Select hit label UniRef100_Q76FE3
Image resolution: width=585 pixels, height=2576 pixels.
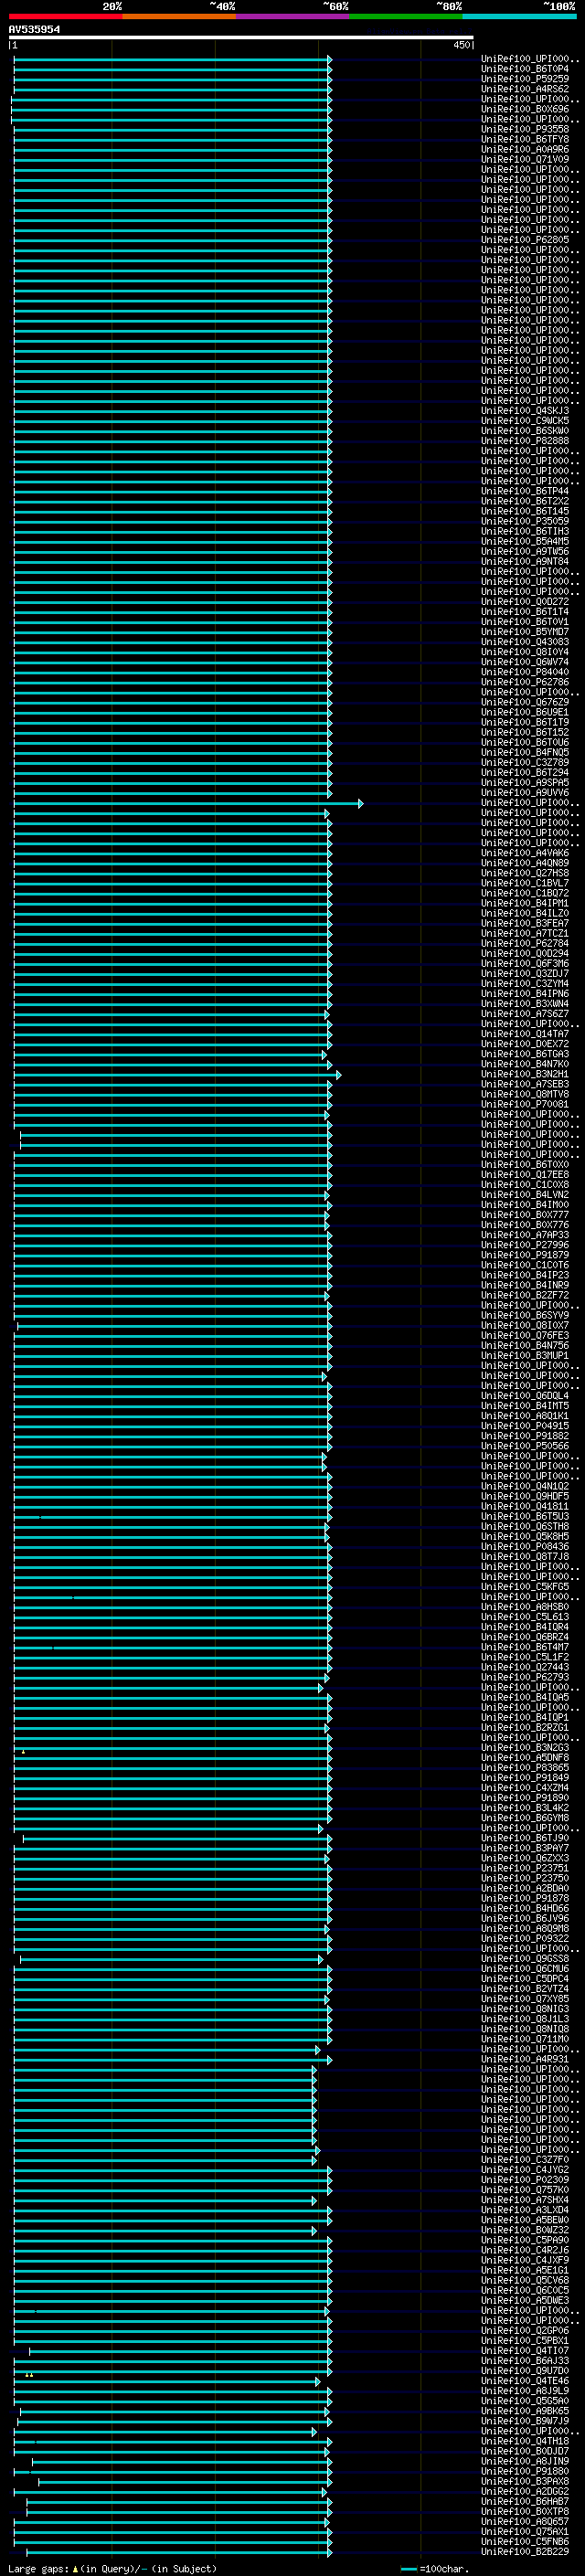(525, 1335)
